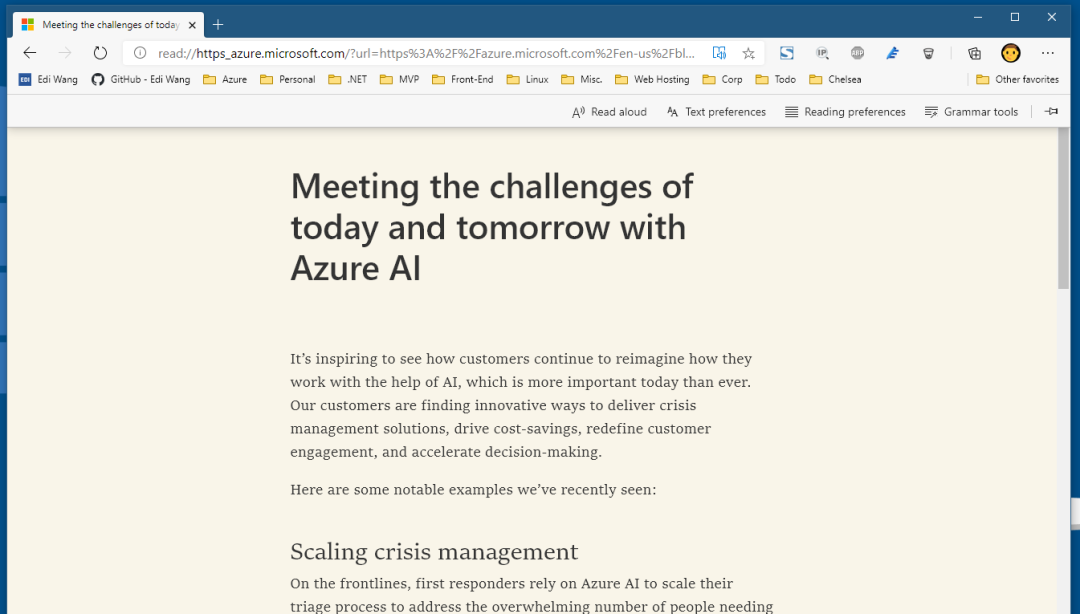
Task: Click the "Scaling crisis management" heading
Action: point(434,552)
